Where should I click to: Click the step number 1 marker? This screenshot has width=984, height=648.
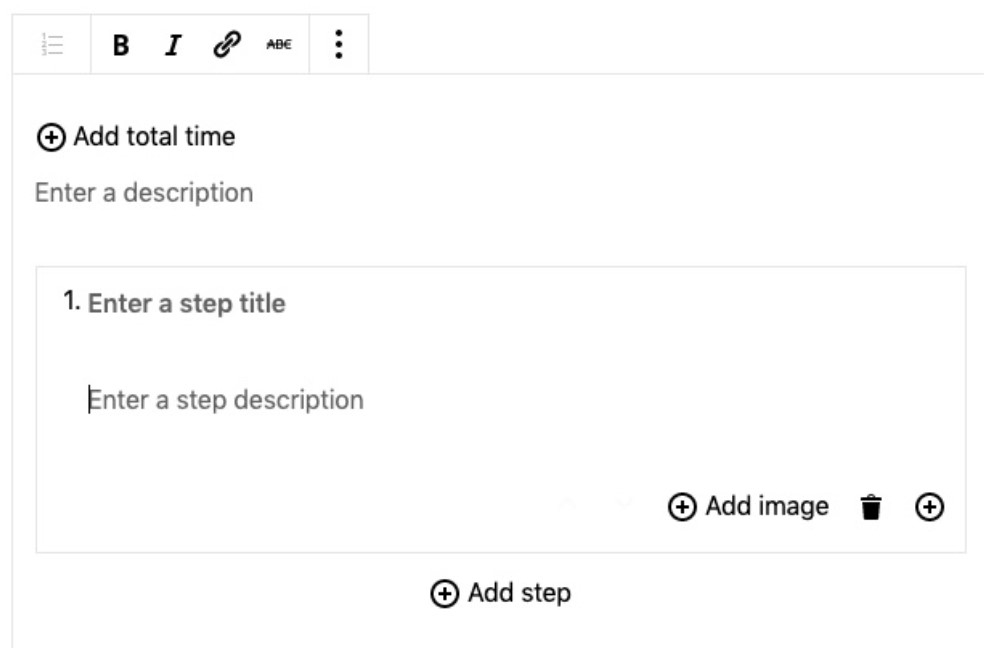[71, 302]
